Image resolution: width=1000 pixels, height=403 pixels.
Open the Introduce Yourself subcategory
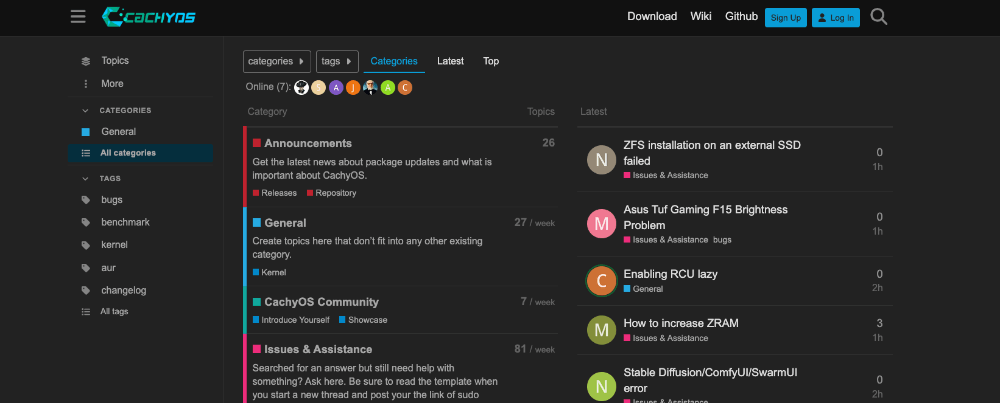click(291, 320)
